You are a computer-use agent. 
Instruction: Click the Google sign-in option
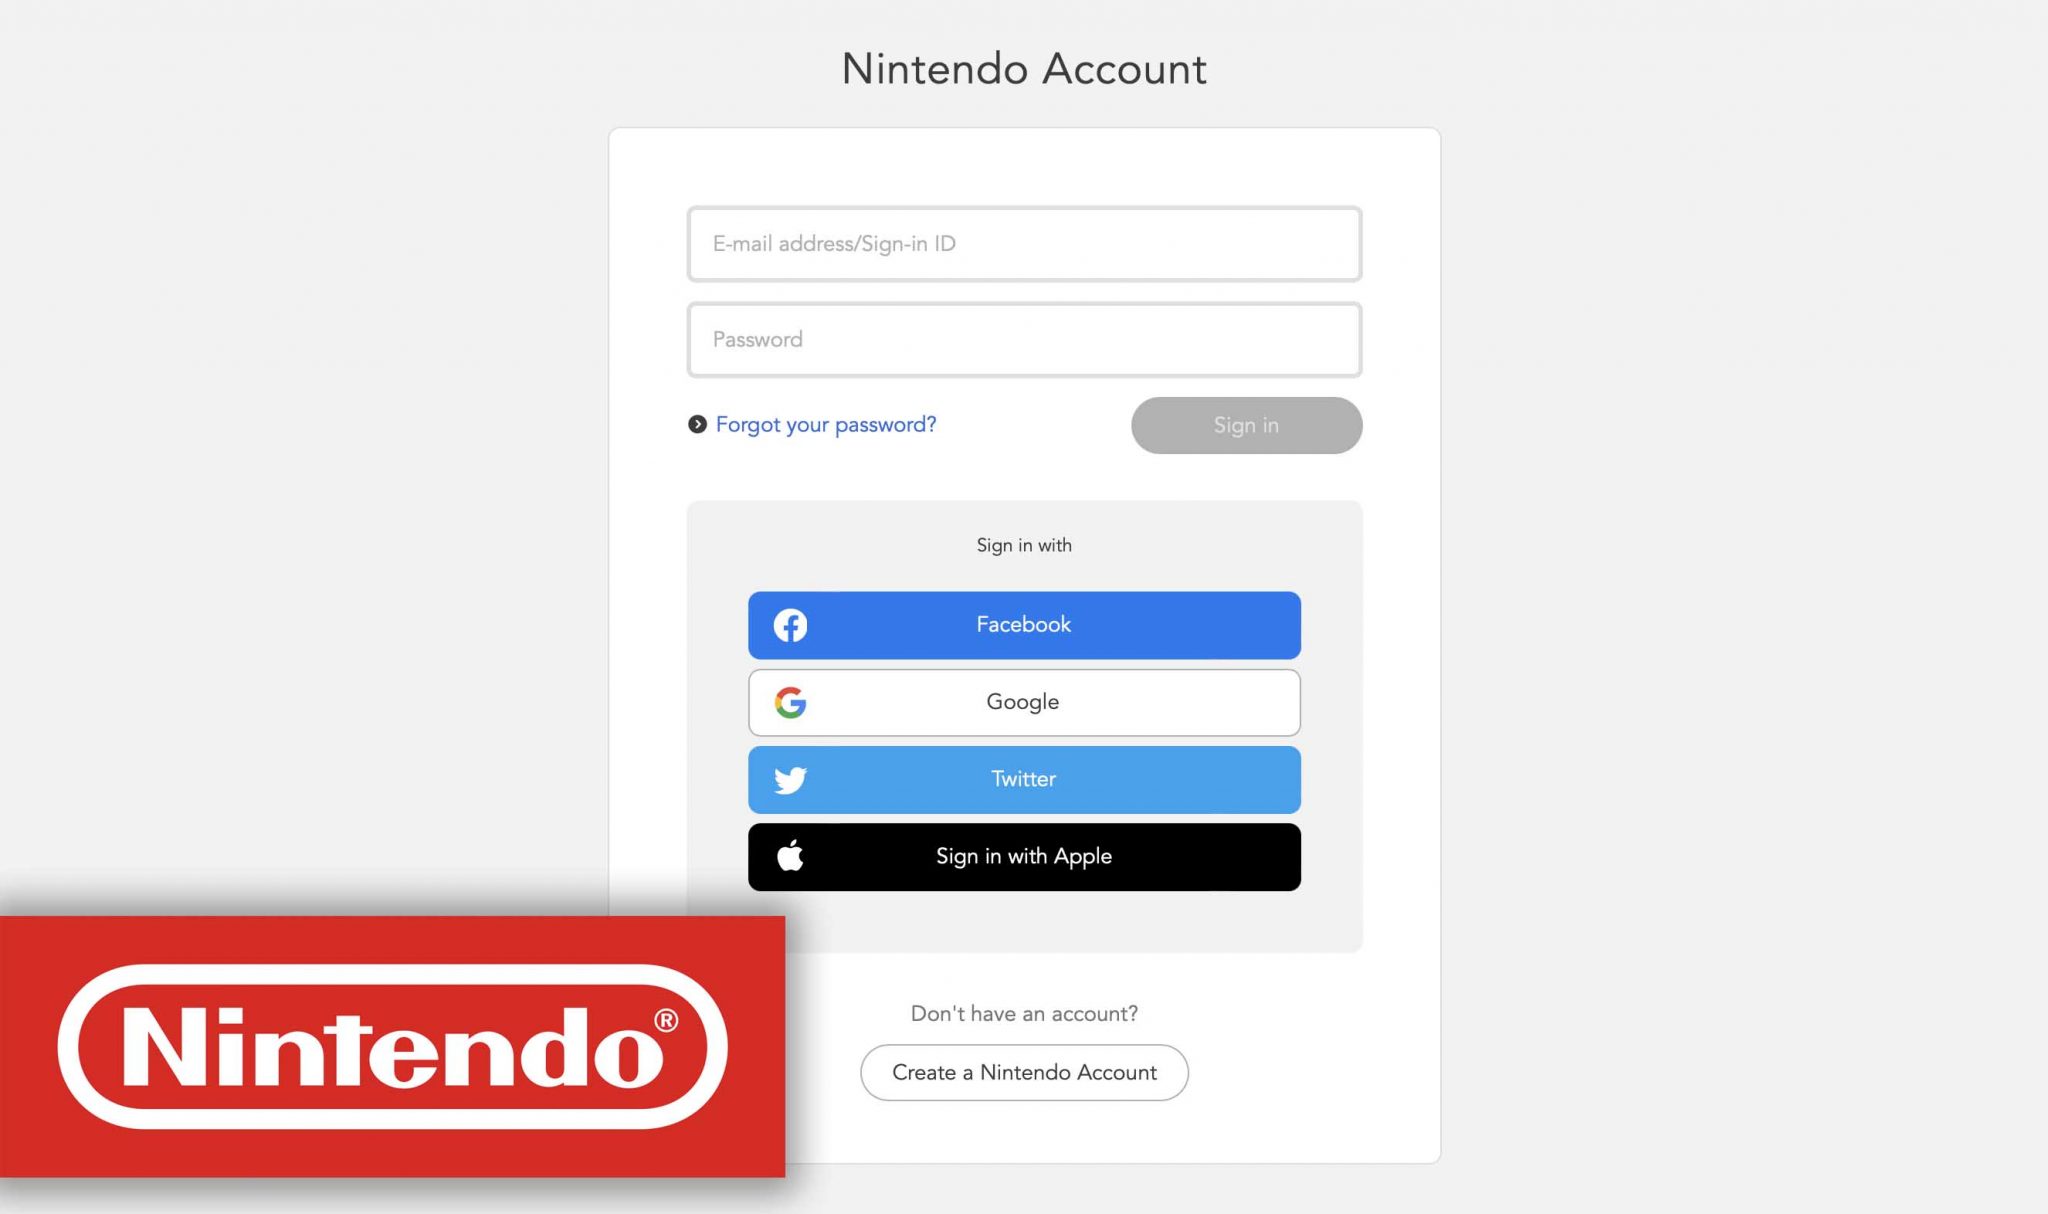point(1023,701)
